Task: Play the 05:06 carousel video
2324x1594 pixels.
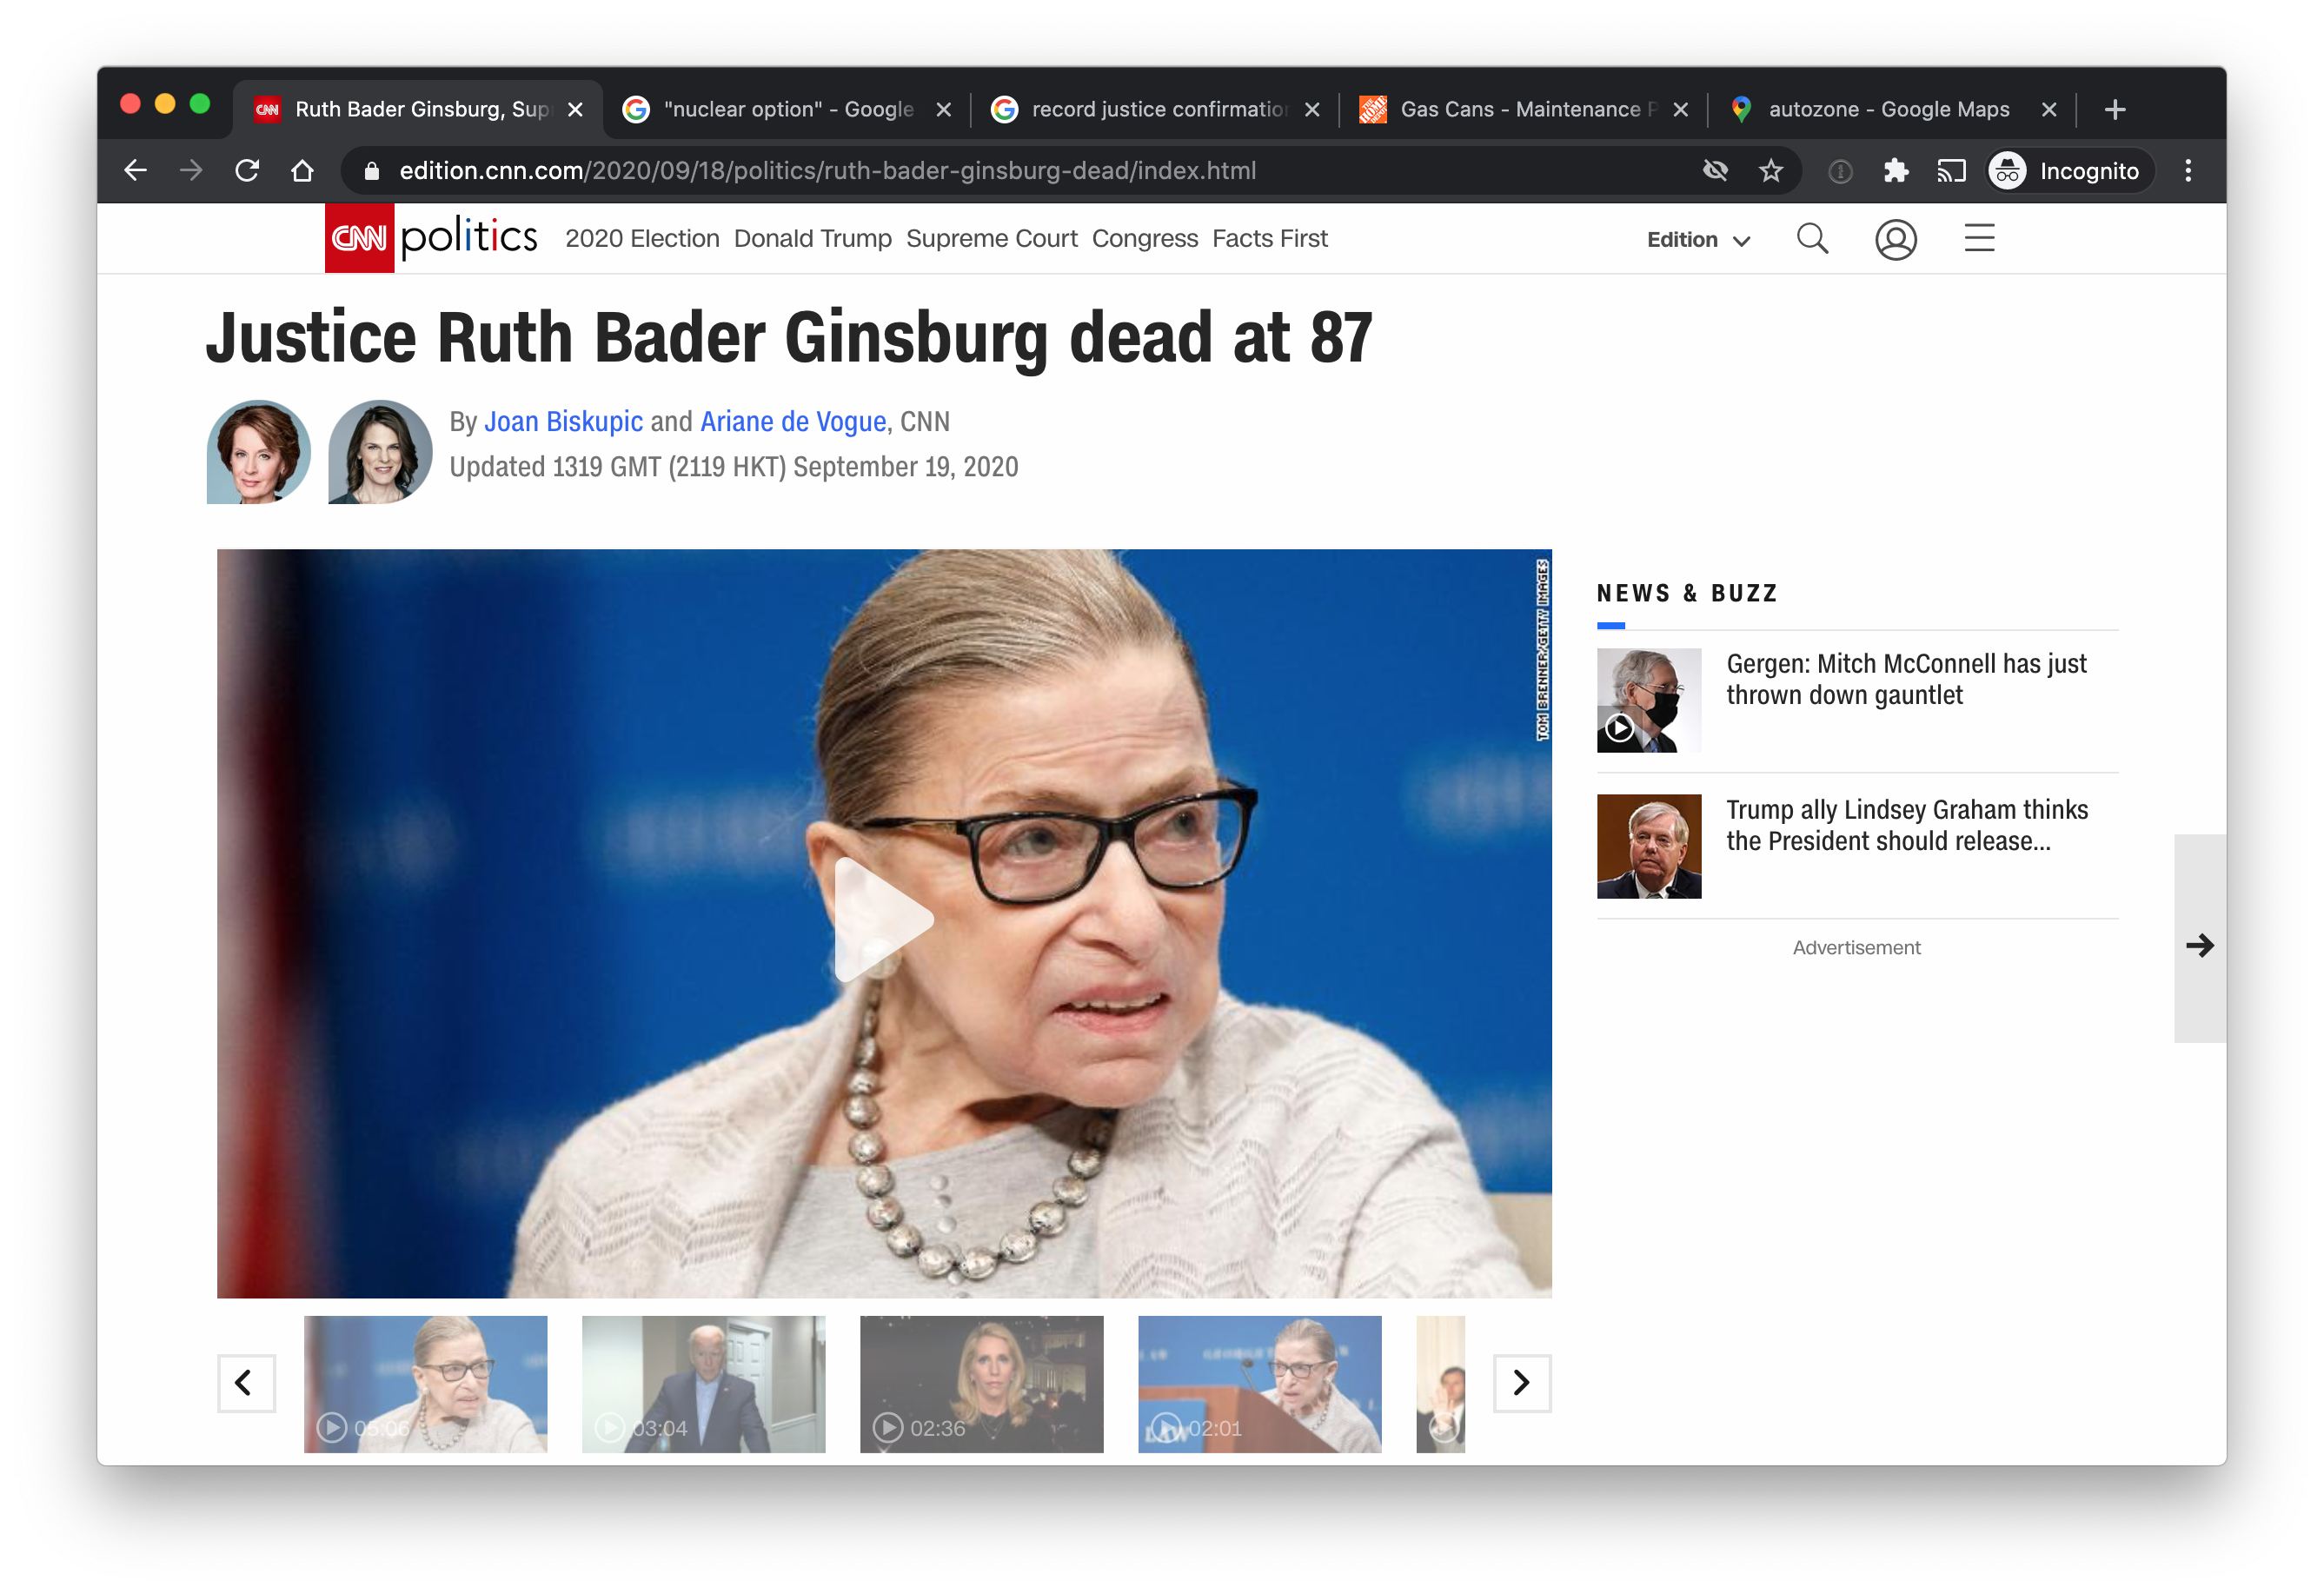Action: pos(425,1384)
